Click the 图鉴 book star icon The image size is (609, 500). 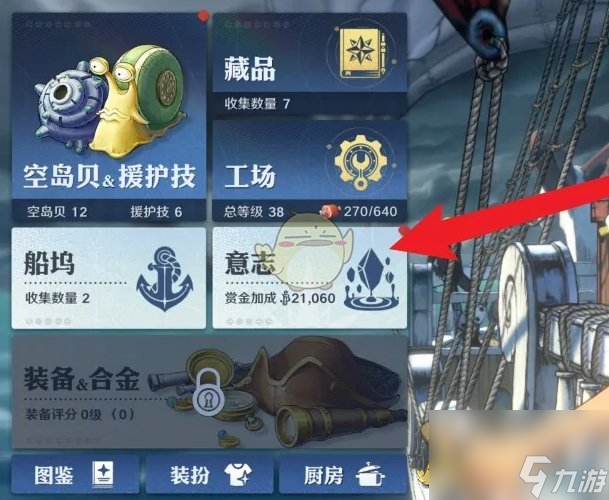coord(103,474)
